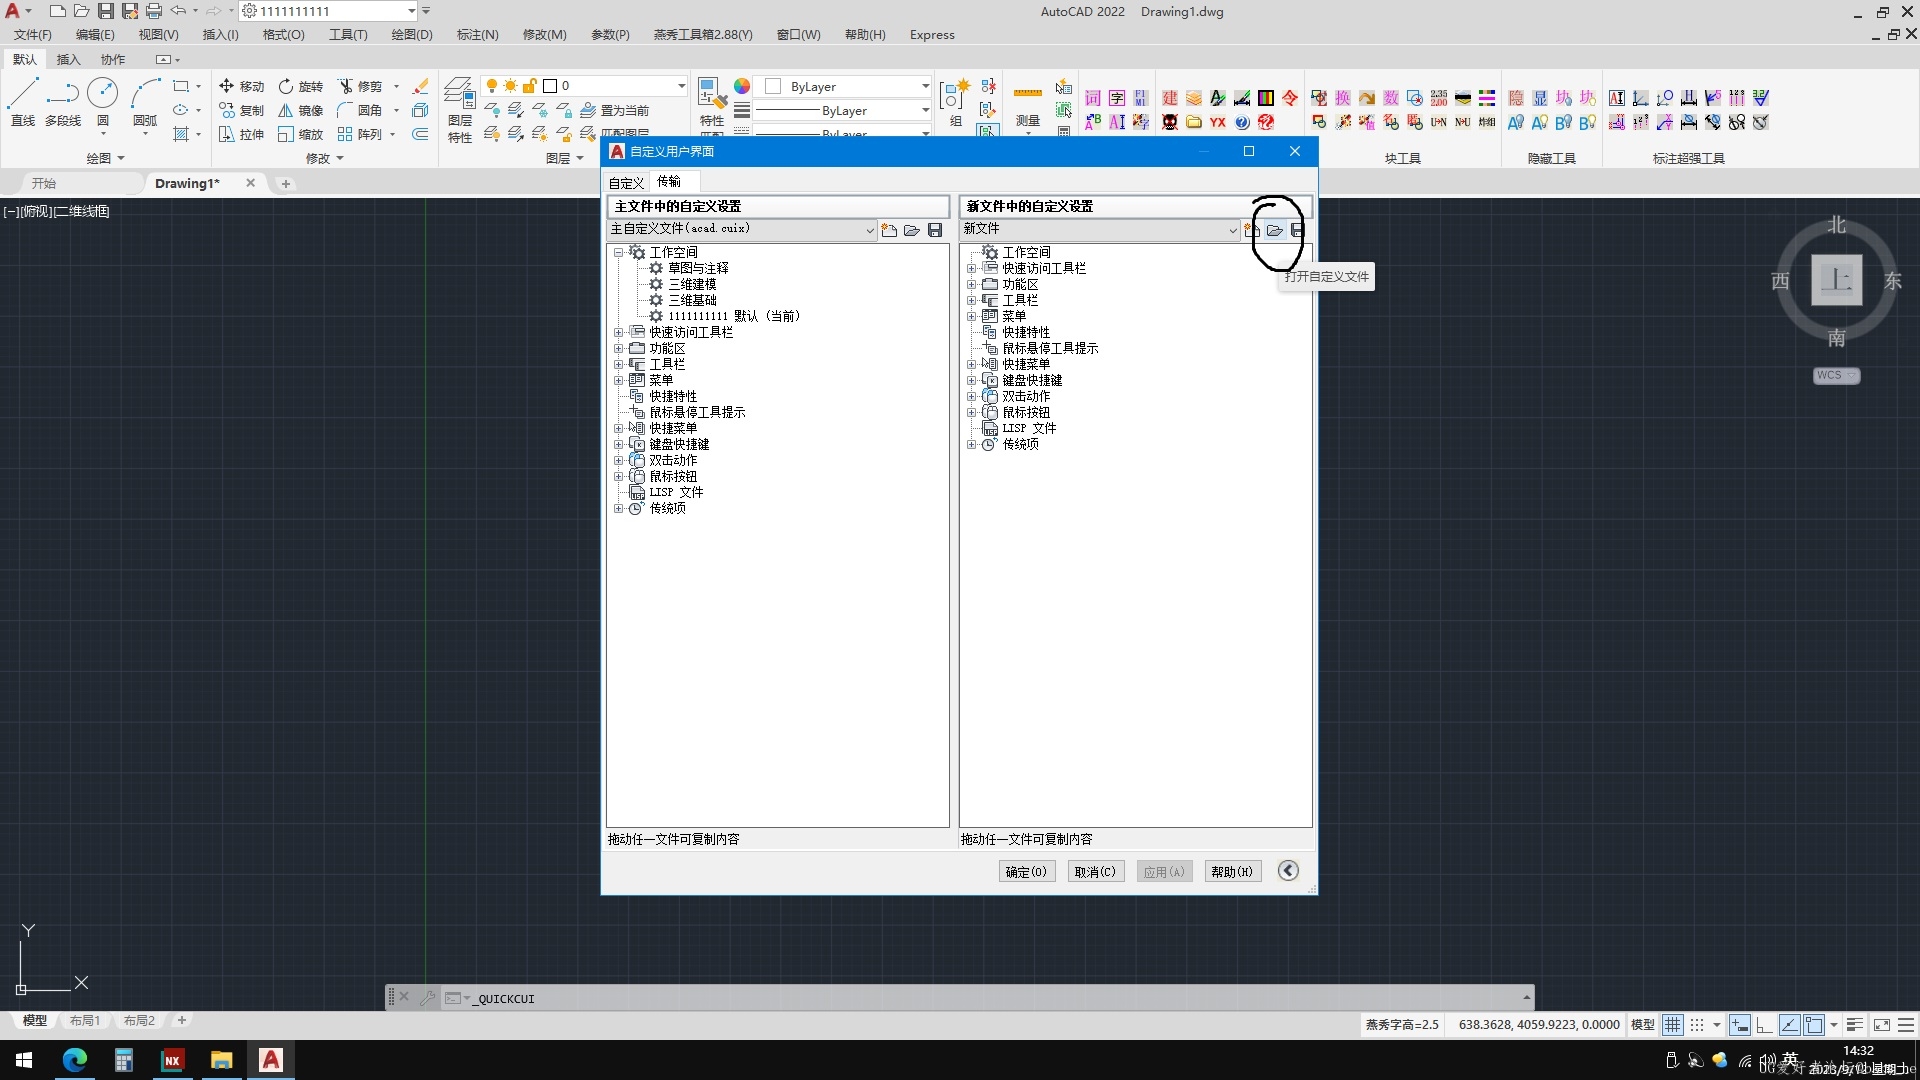
Task: Open the 图层特性 layer properties manager
Action: coord(459,110)
